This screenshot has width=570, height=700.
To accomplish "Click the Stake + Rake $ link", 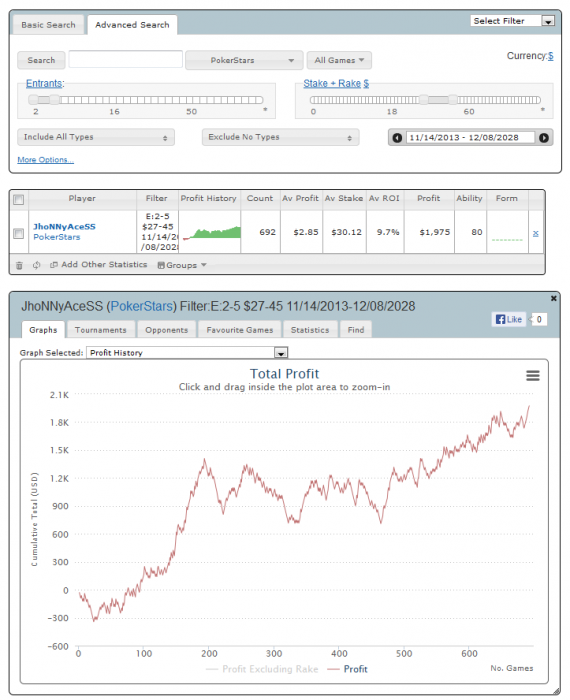I will pyautogui.click(x=336, y=83).
